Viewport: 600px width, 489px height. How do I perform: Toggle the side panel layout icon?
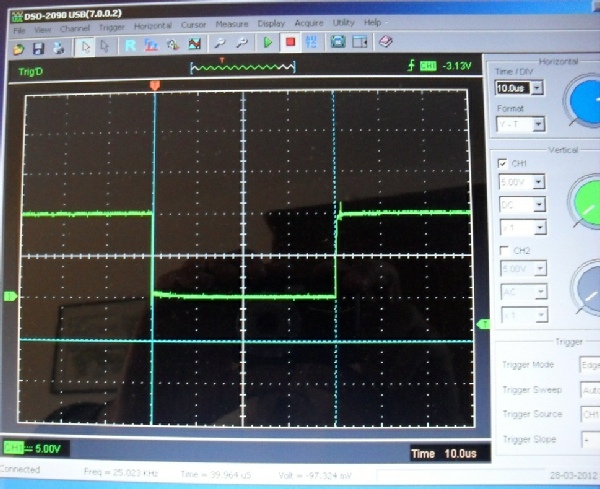coord(360,41)
